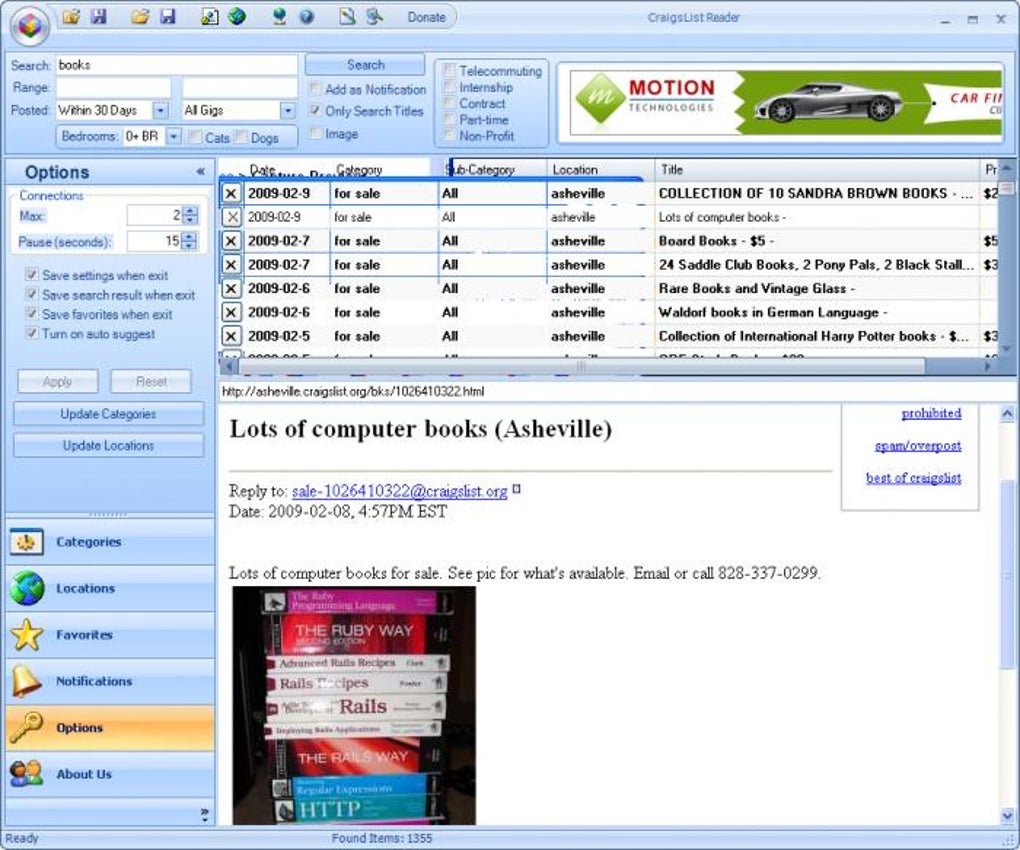Click the Favorites star icon
Screen dimensions: 1020x850
[x=27, y=635]
